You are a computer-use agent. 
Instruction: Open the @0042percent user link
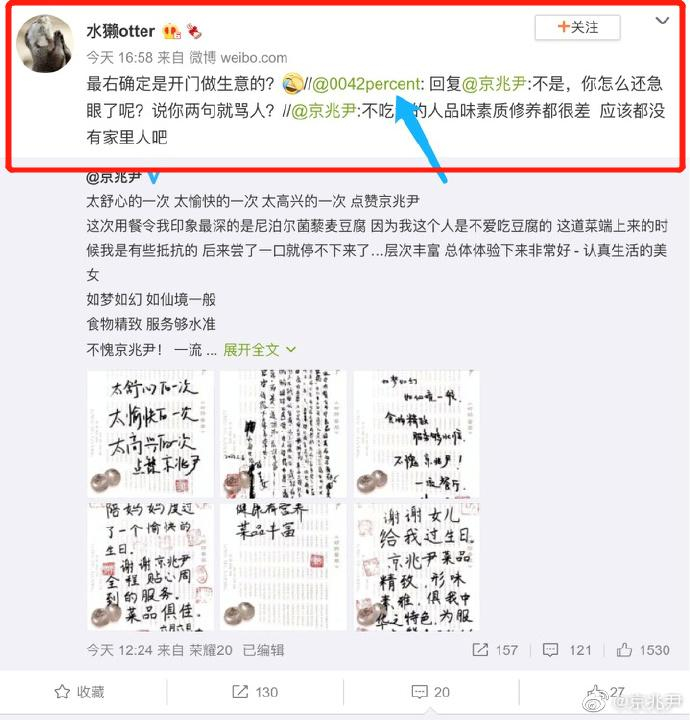(366, 84)
